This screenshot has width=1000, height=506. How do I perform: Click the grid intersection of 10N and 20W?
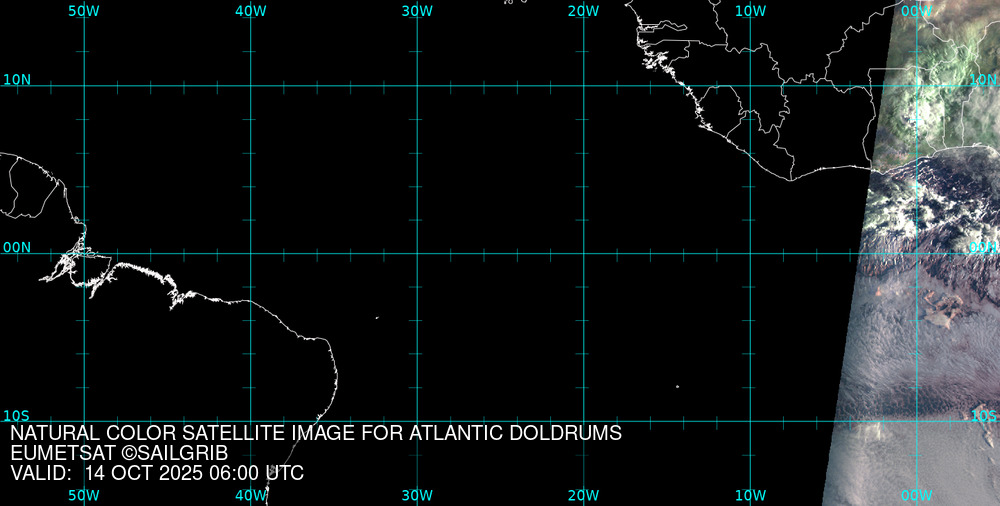(584, 86)
